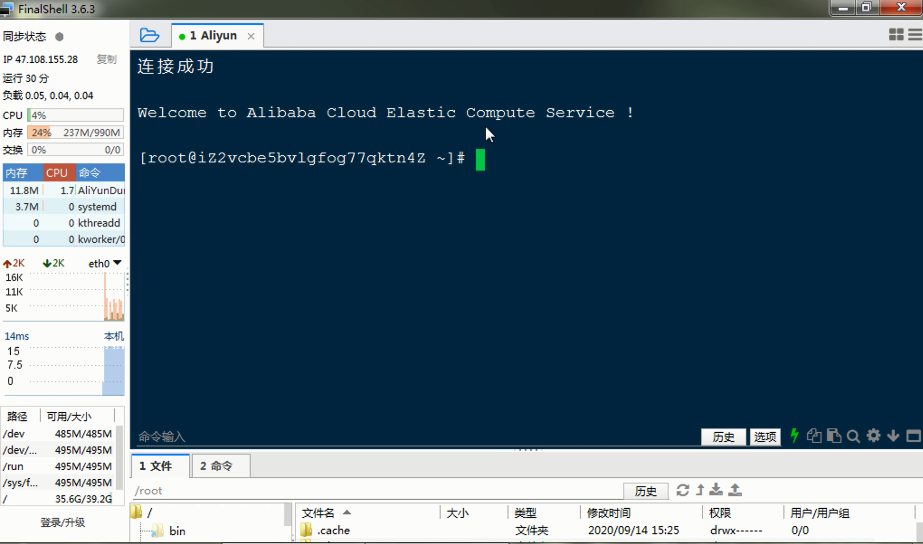
Task: Open terminal search with magnifier icon
Action: coord(853,436)
